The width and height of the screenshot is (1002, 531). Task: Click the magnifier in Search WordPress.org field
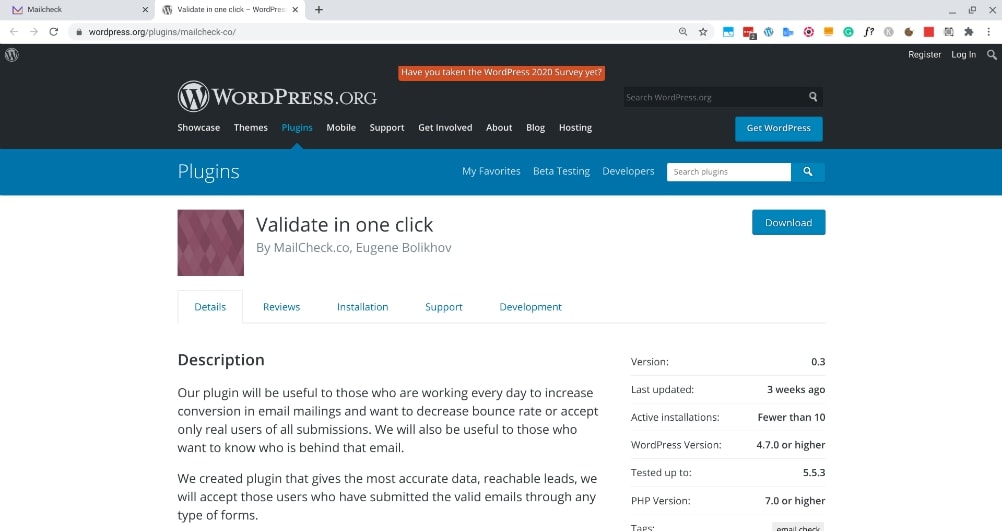pyautogui.click(x=813, y=96)
